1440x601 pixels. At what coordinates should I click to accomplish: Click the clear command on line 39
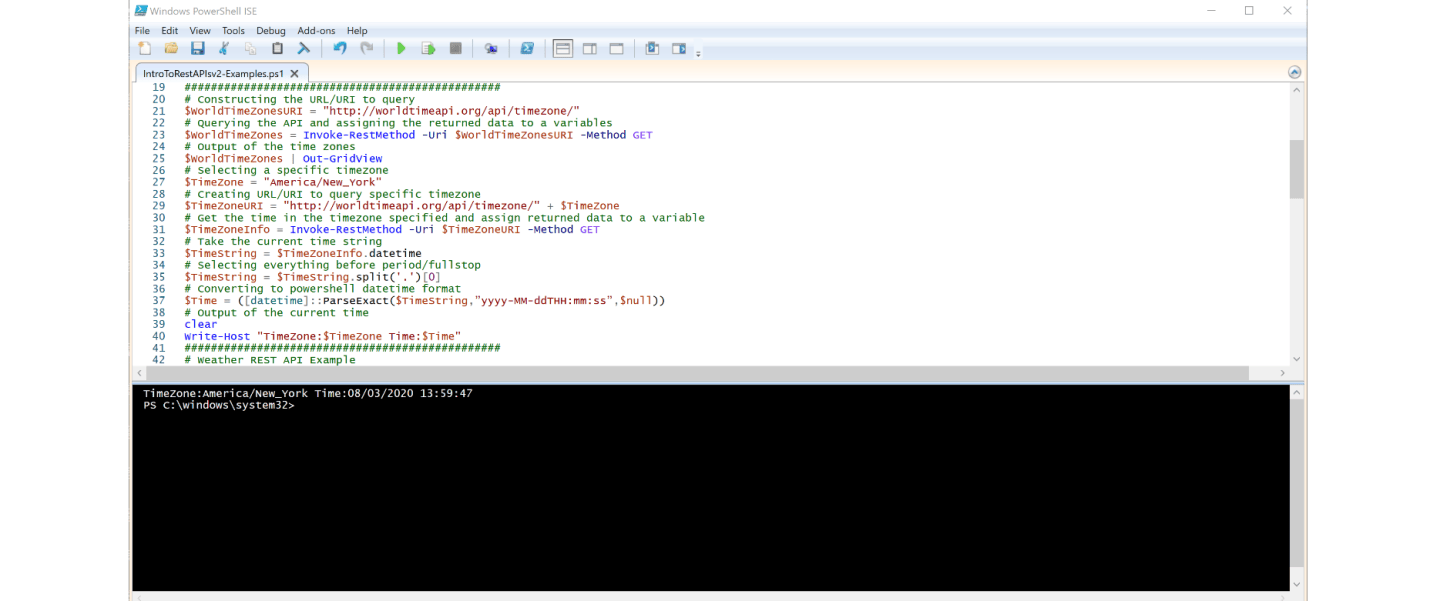(200, 324)
